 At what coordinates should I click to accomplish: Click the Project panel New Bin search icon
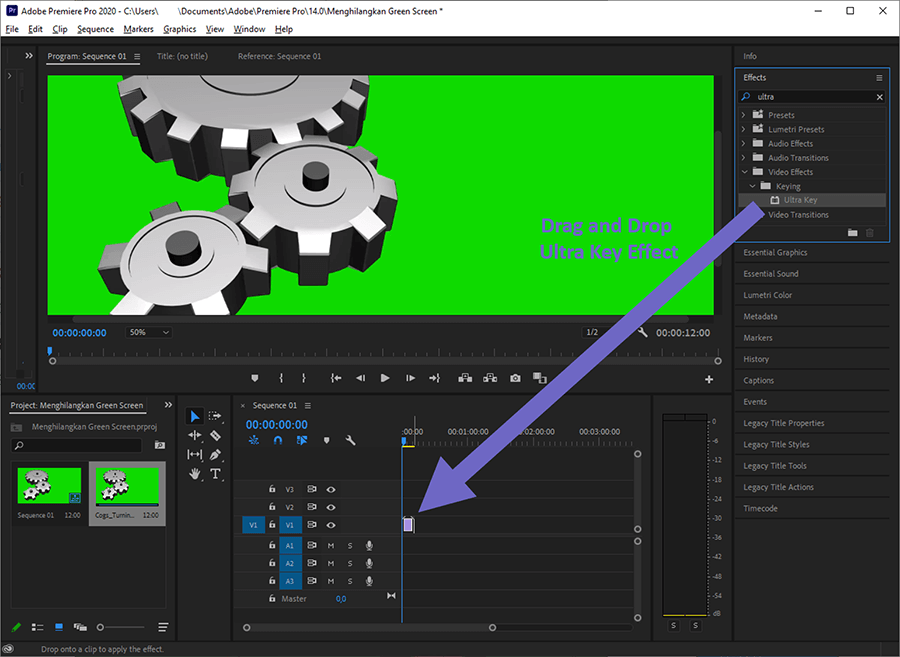click(x=160, y=445)
